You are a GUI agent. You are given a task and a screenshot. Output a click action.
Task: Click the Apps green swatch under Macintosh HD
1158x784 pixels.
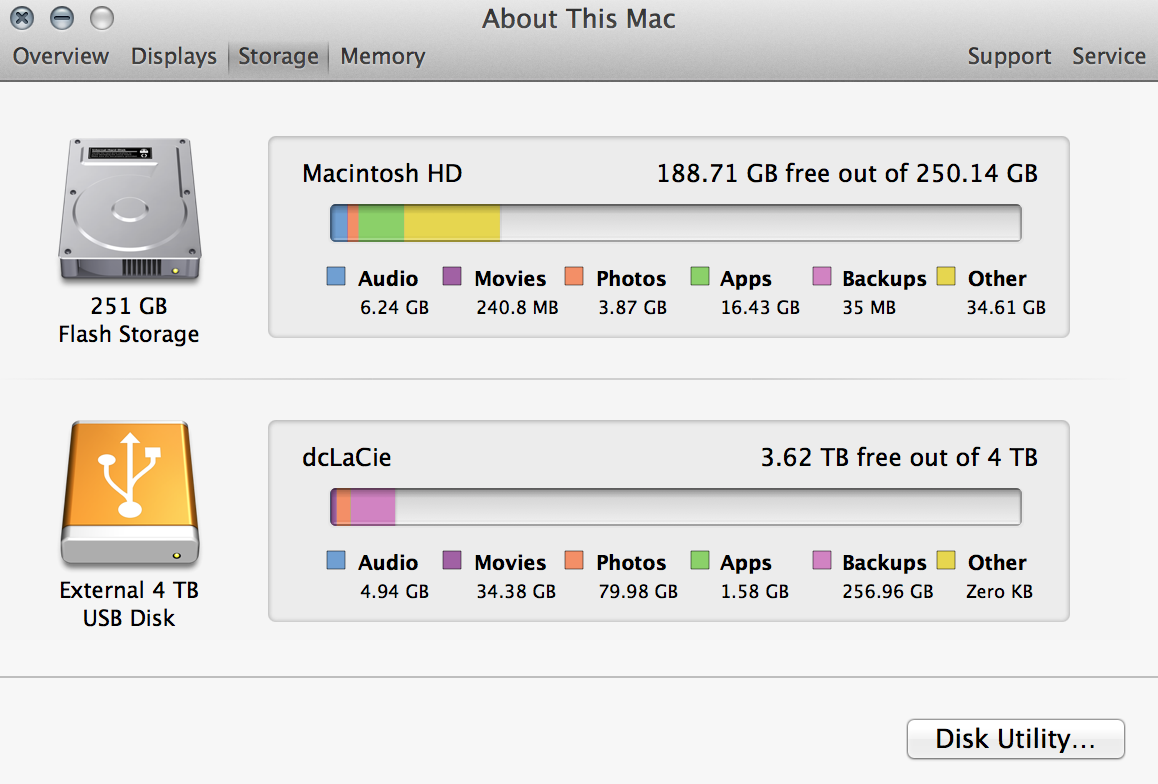click(x=700, y=277)
